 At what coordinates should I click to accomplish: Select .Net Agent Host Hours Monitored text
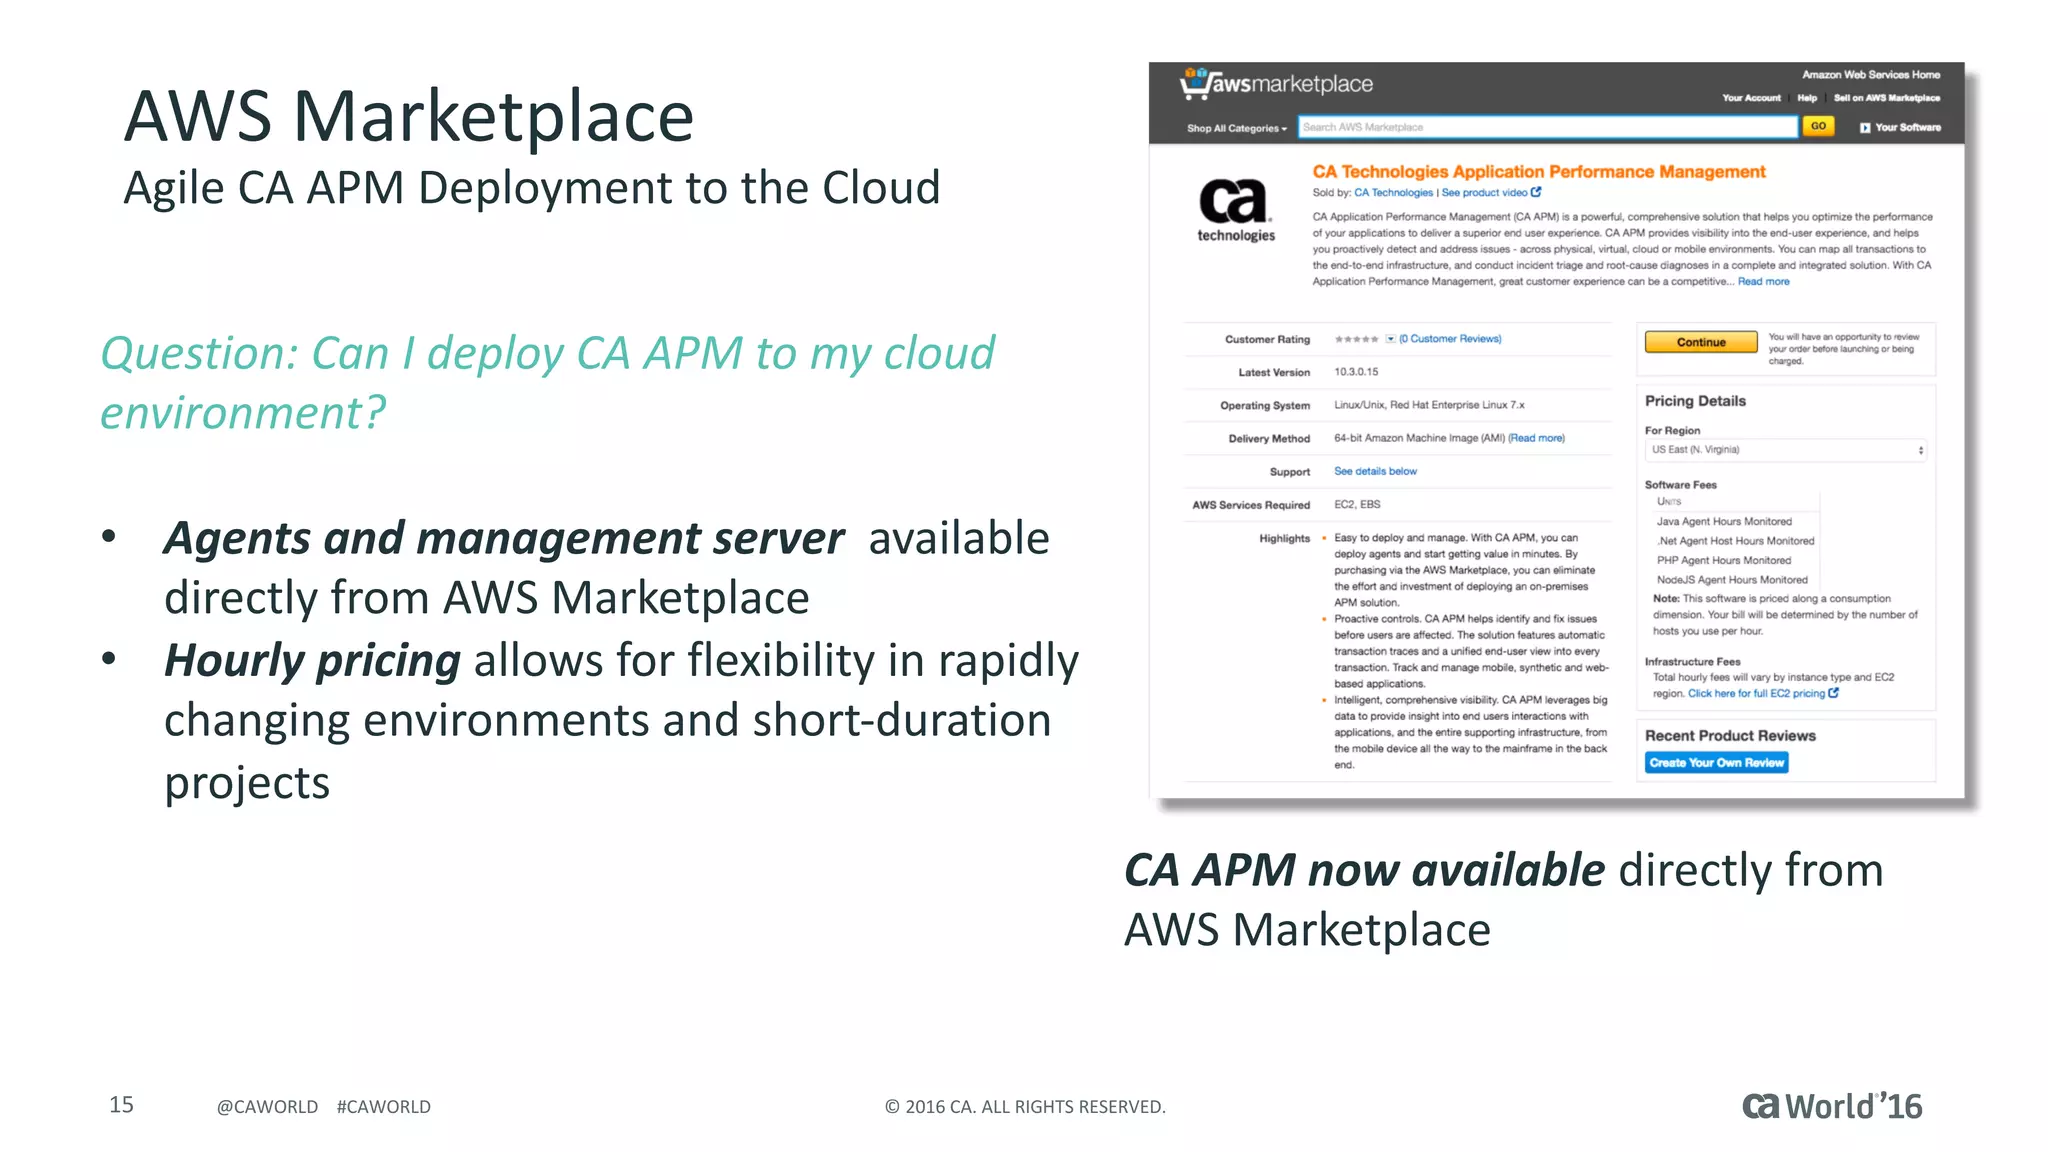(x=1735, y=541)
